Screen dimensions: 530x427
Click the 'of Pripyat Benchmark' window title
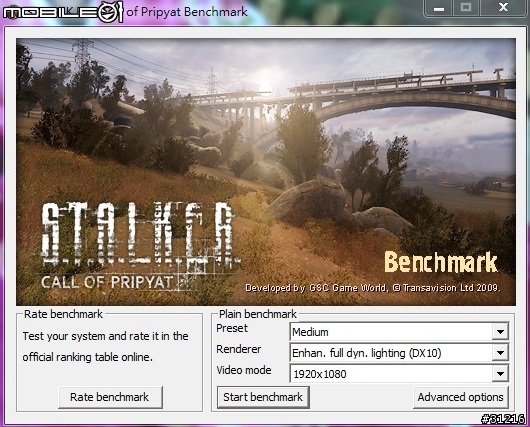pos(187,12)
